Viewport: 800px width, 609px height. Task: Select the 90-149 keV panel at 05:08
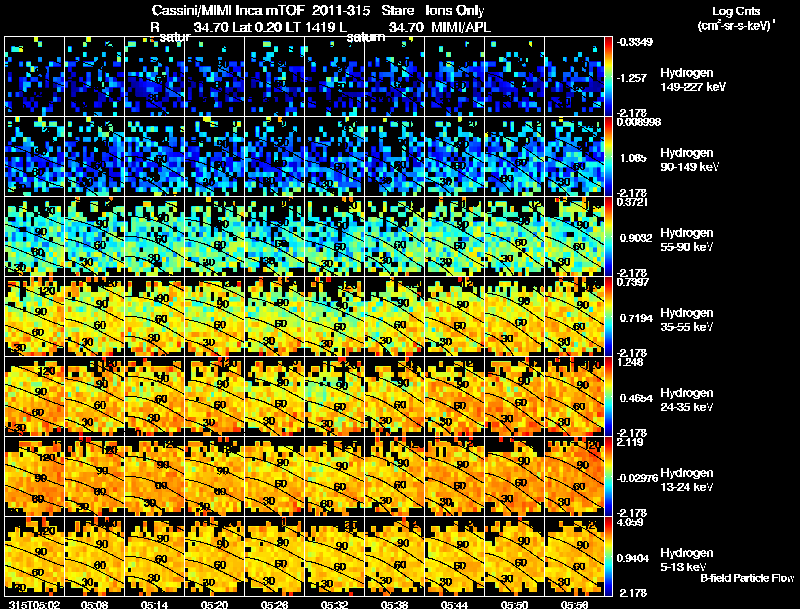94,156
